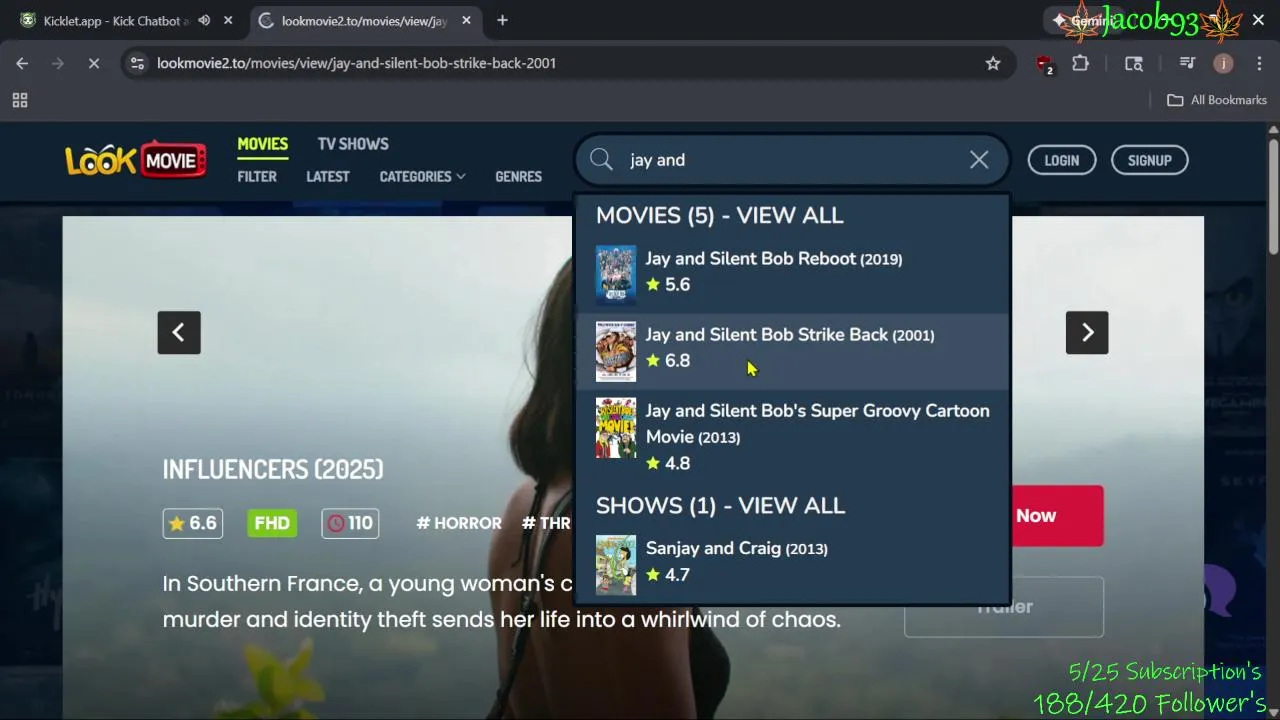The width and height of the screenshot is (1280, 720).
Task: Open the red extension icon with badge
Action: click(x=1044, y=64)
